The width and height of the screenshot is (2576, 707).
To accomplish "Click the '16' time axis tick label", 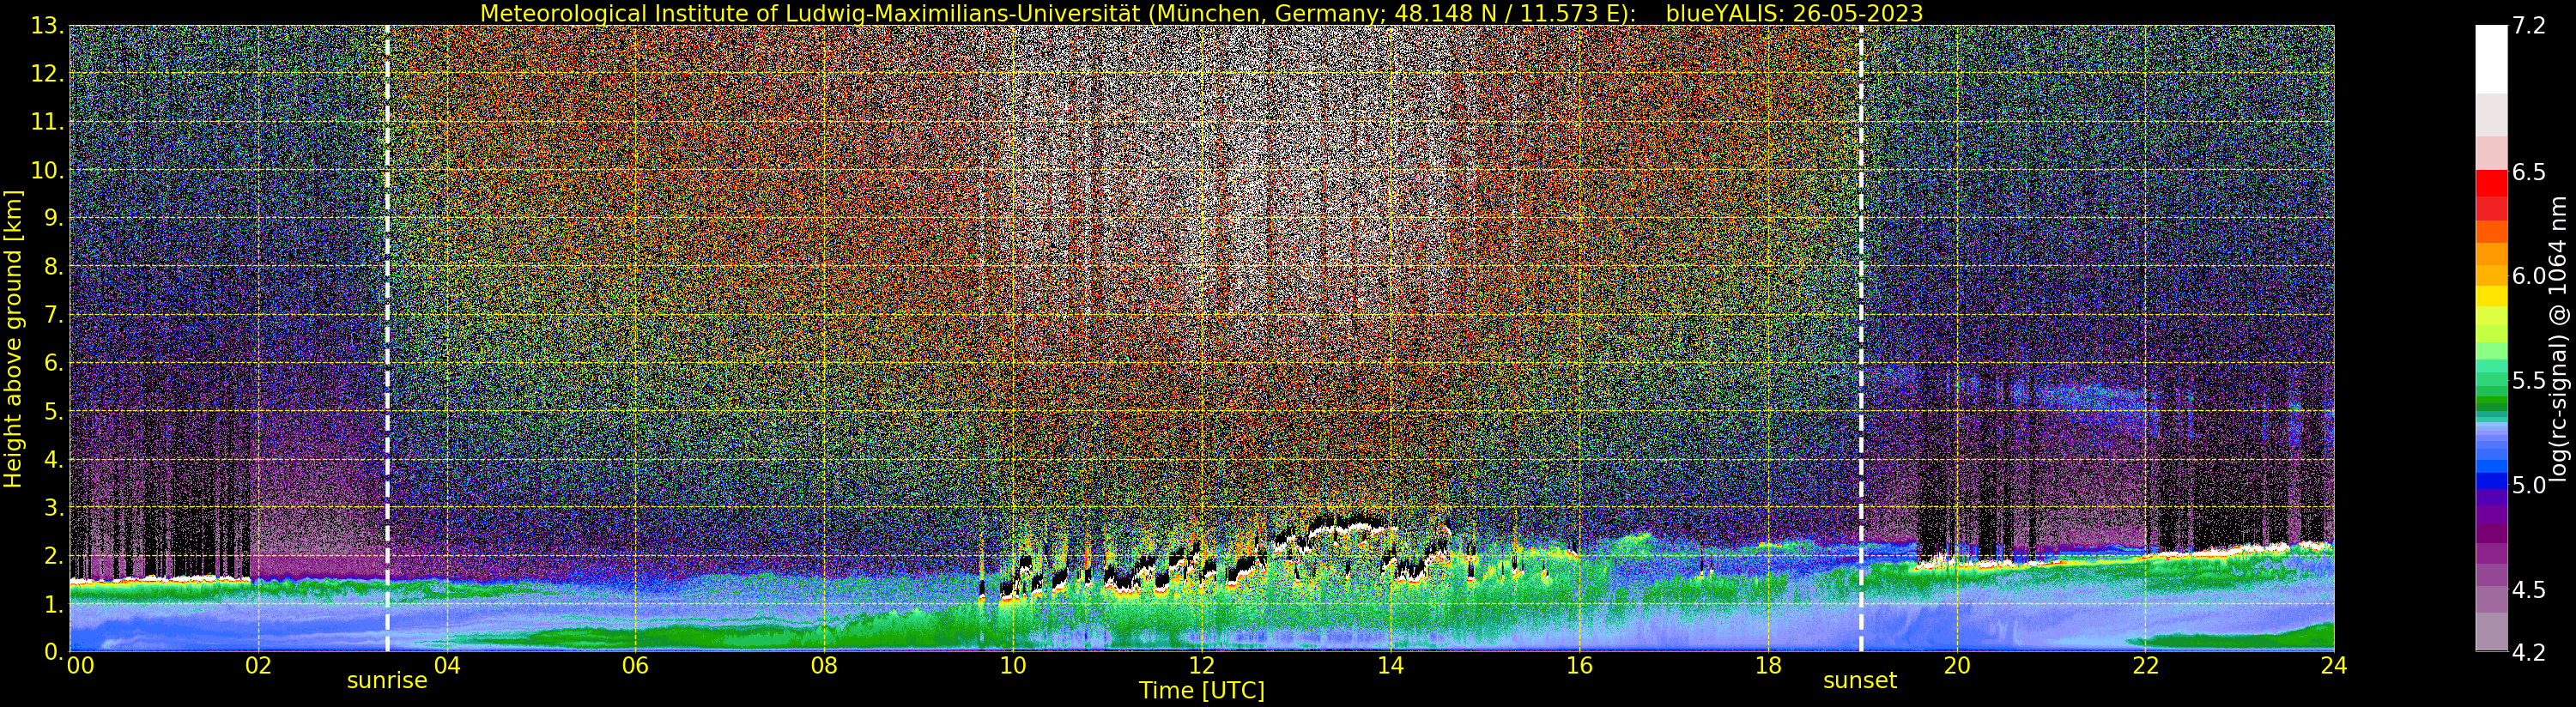I will (1579, 666).
